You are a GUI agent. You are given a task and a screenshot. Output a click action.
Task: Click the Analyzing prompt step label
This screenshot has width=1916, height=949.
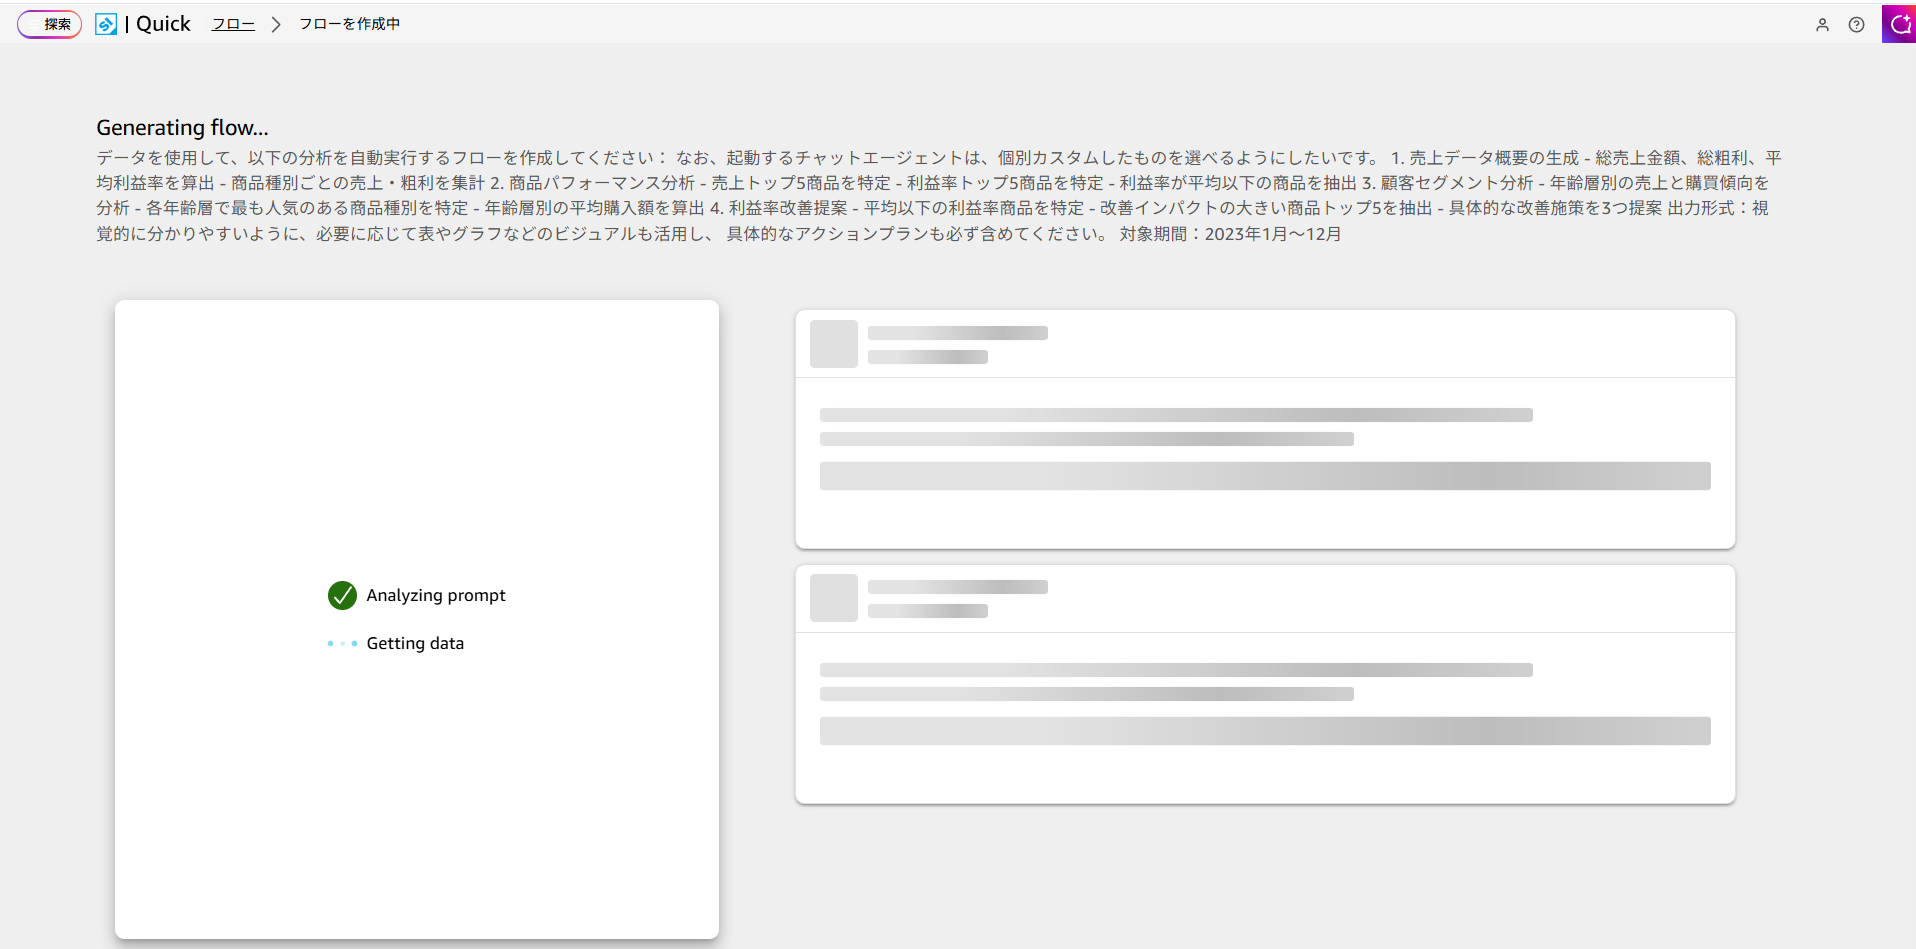pyautogui.click(x=436, y=595)
